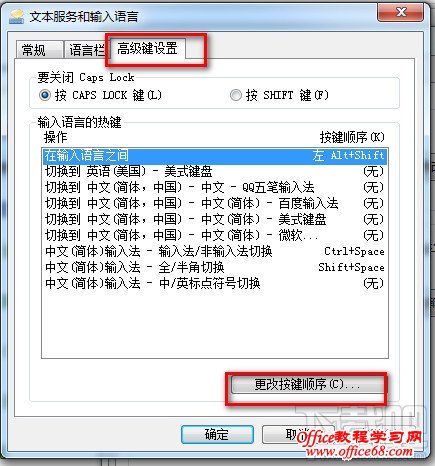Image resolution: width=435 pixels, height=466 pixels.
Task: Select the 微软 input method entry
Action: pos(215,236)
